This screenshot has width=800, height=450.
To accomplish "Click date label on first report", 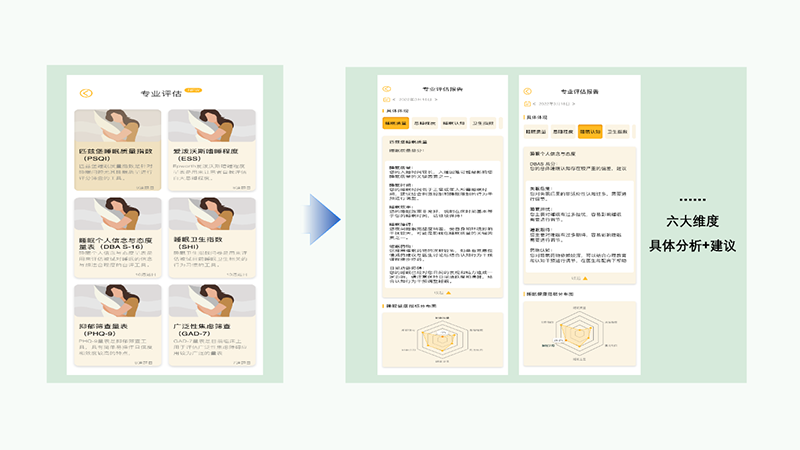I will click(x=415, y=99).
